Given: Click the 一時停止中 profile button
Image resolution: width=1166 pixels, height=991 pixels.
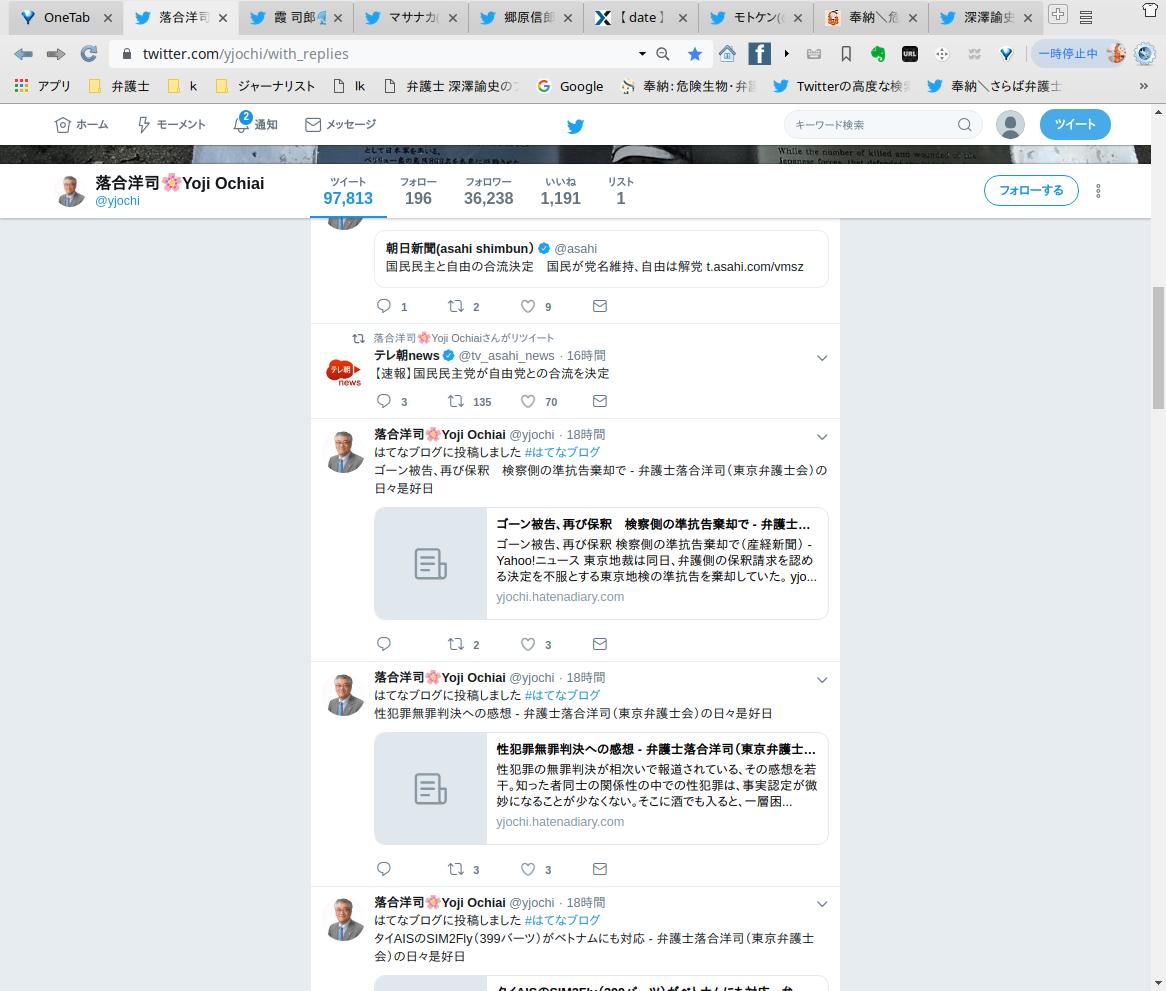Looking at the screenshot, I should click(1078, 54).
